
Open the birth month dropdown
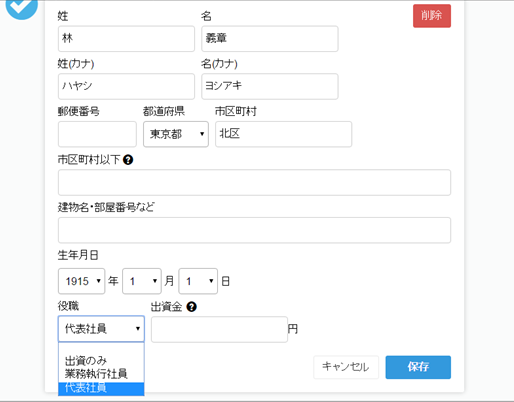point(142,281)
